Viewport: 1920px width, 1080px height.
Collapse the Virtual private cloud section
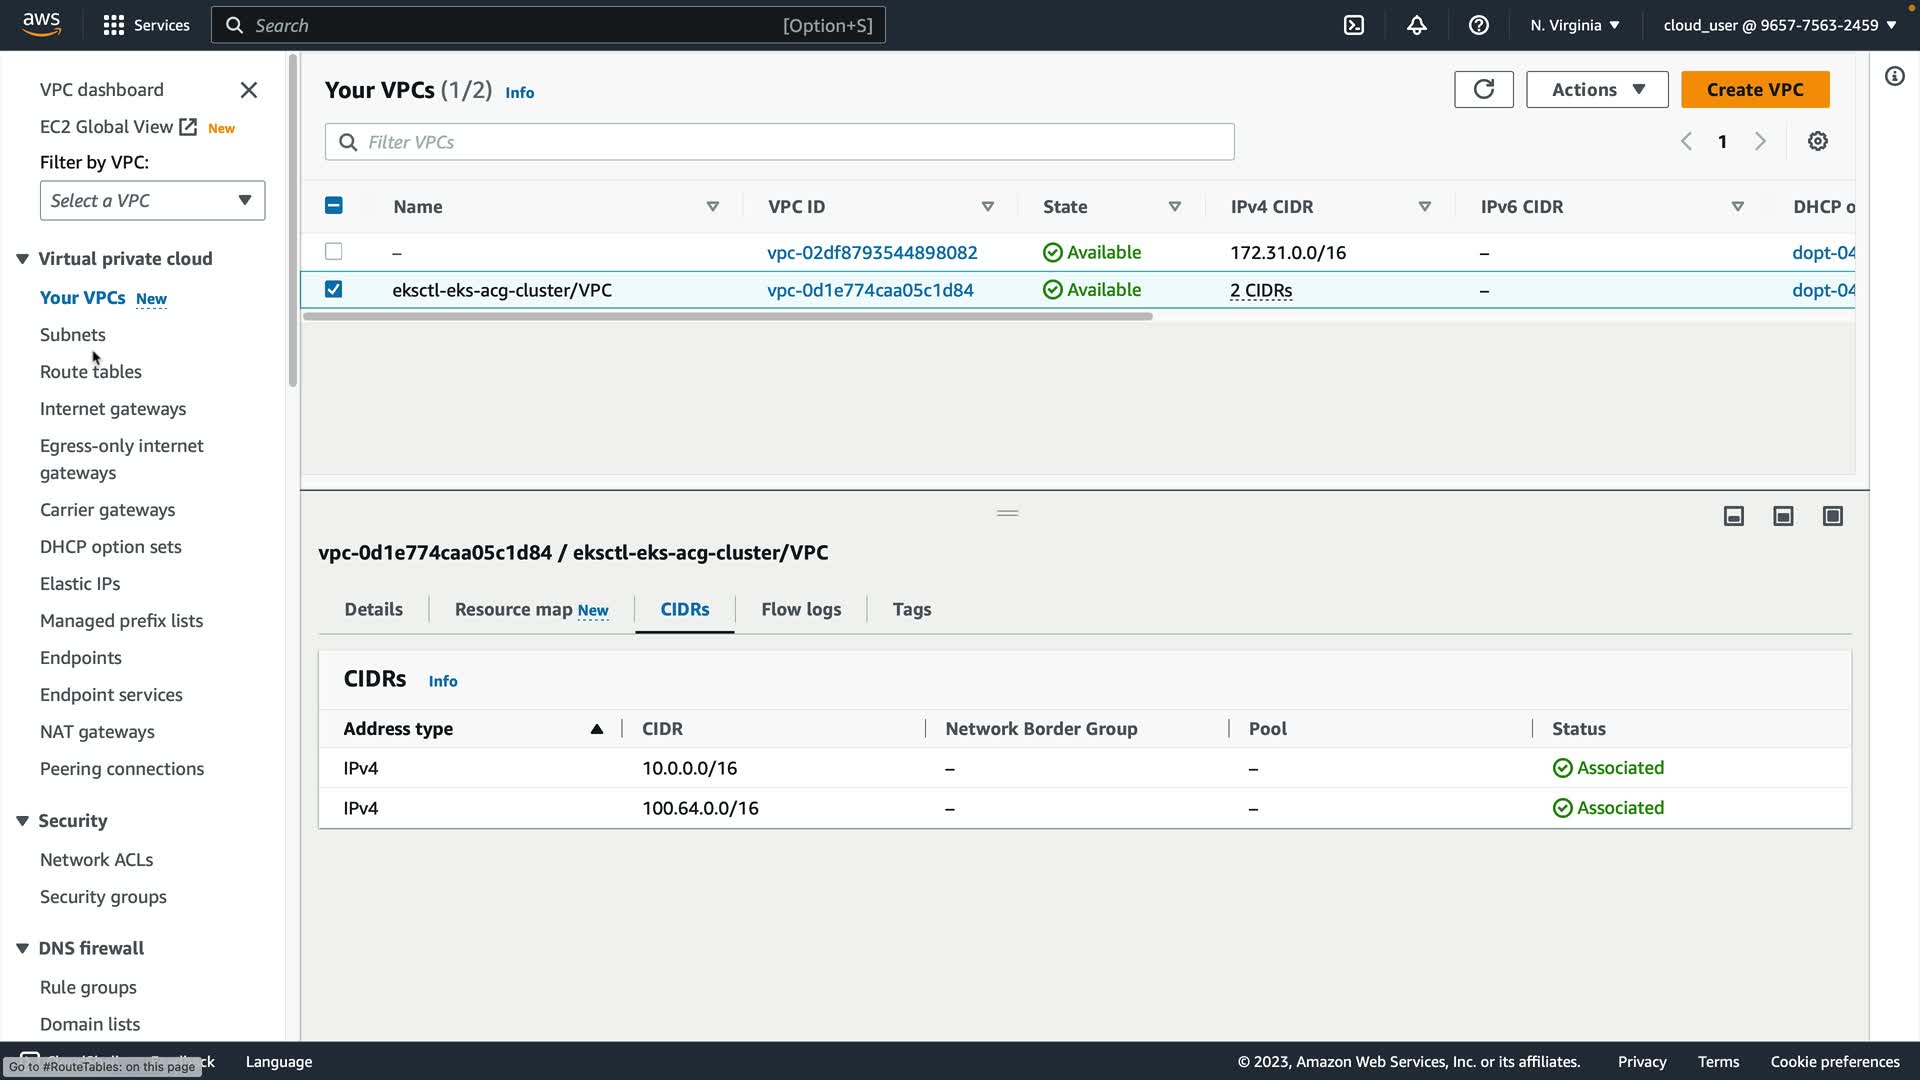coord(22,259)
